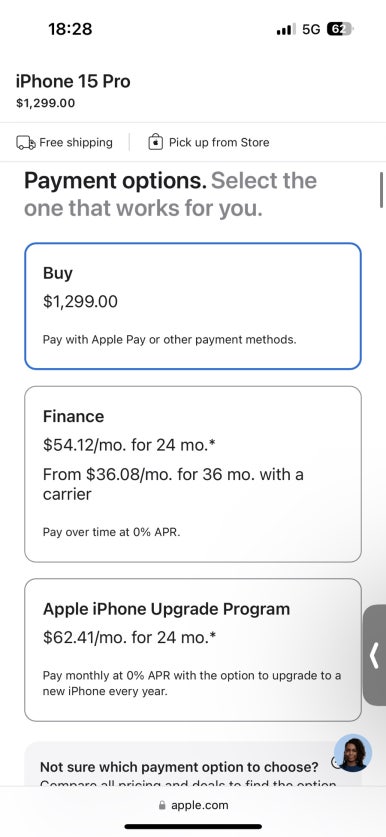Image resolution: width=386 pixels, height=837 pixels.
Task: Tap the status bar clock showing 18:28
Action: 70,29
